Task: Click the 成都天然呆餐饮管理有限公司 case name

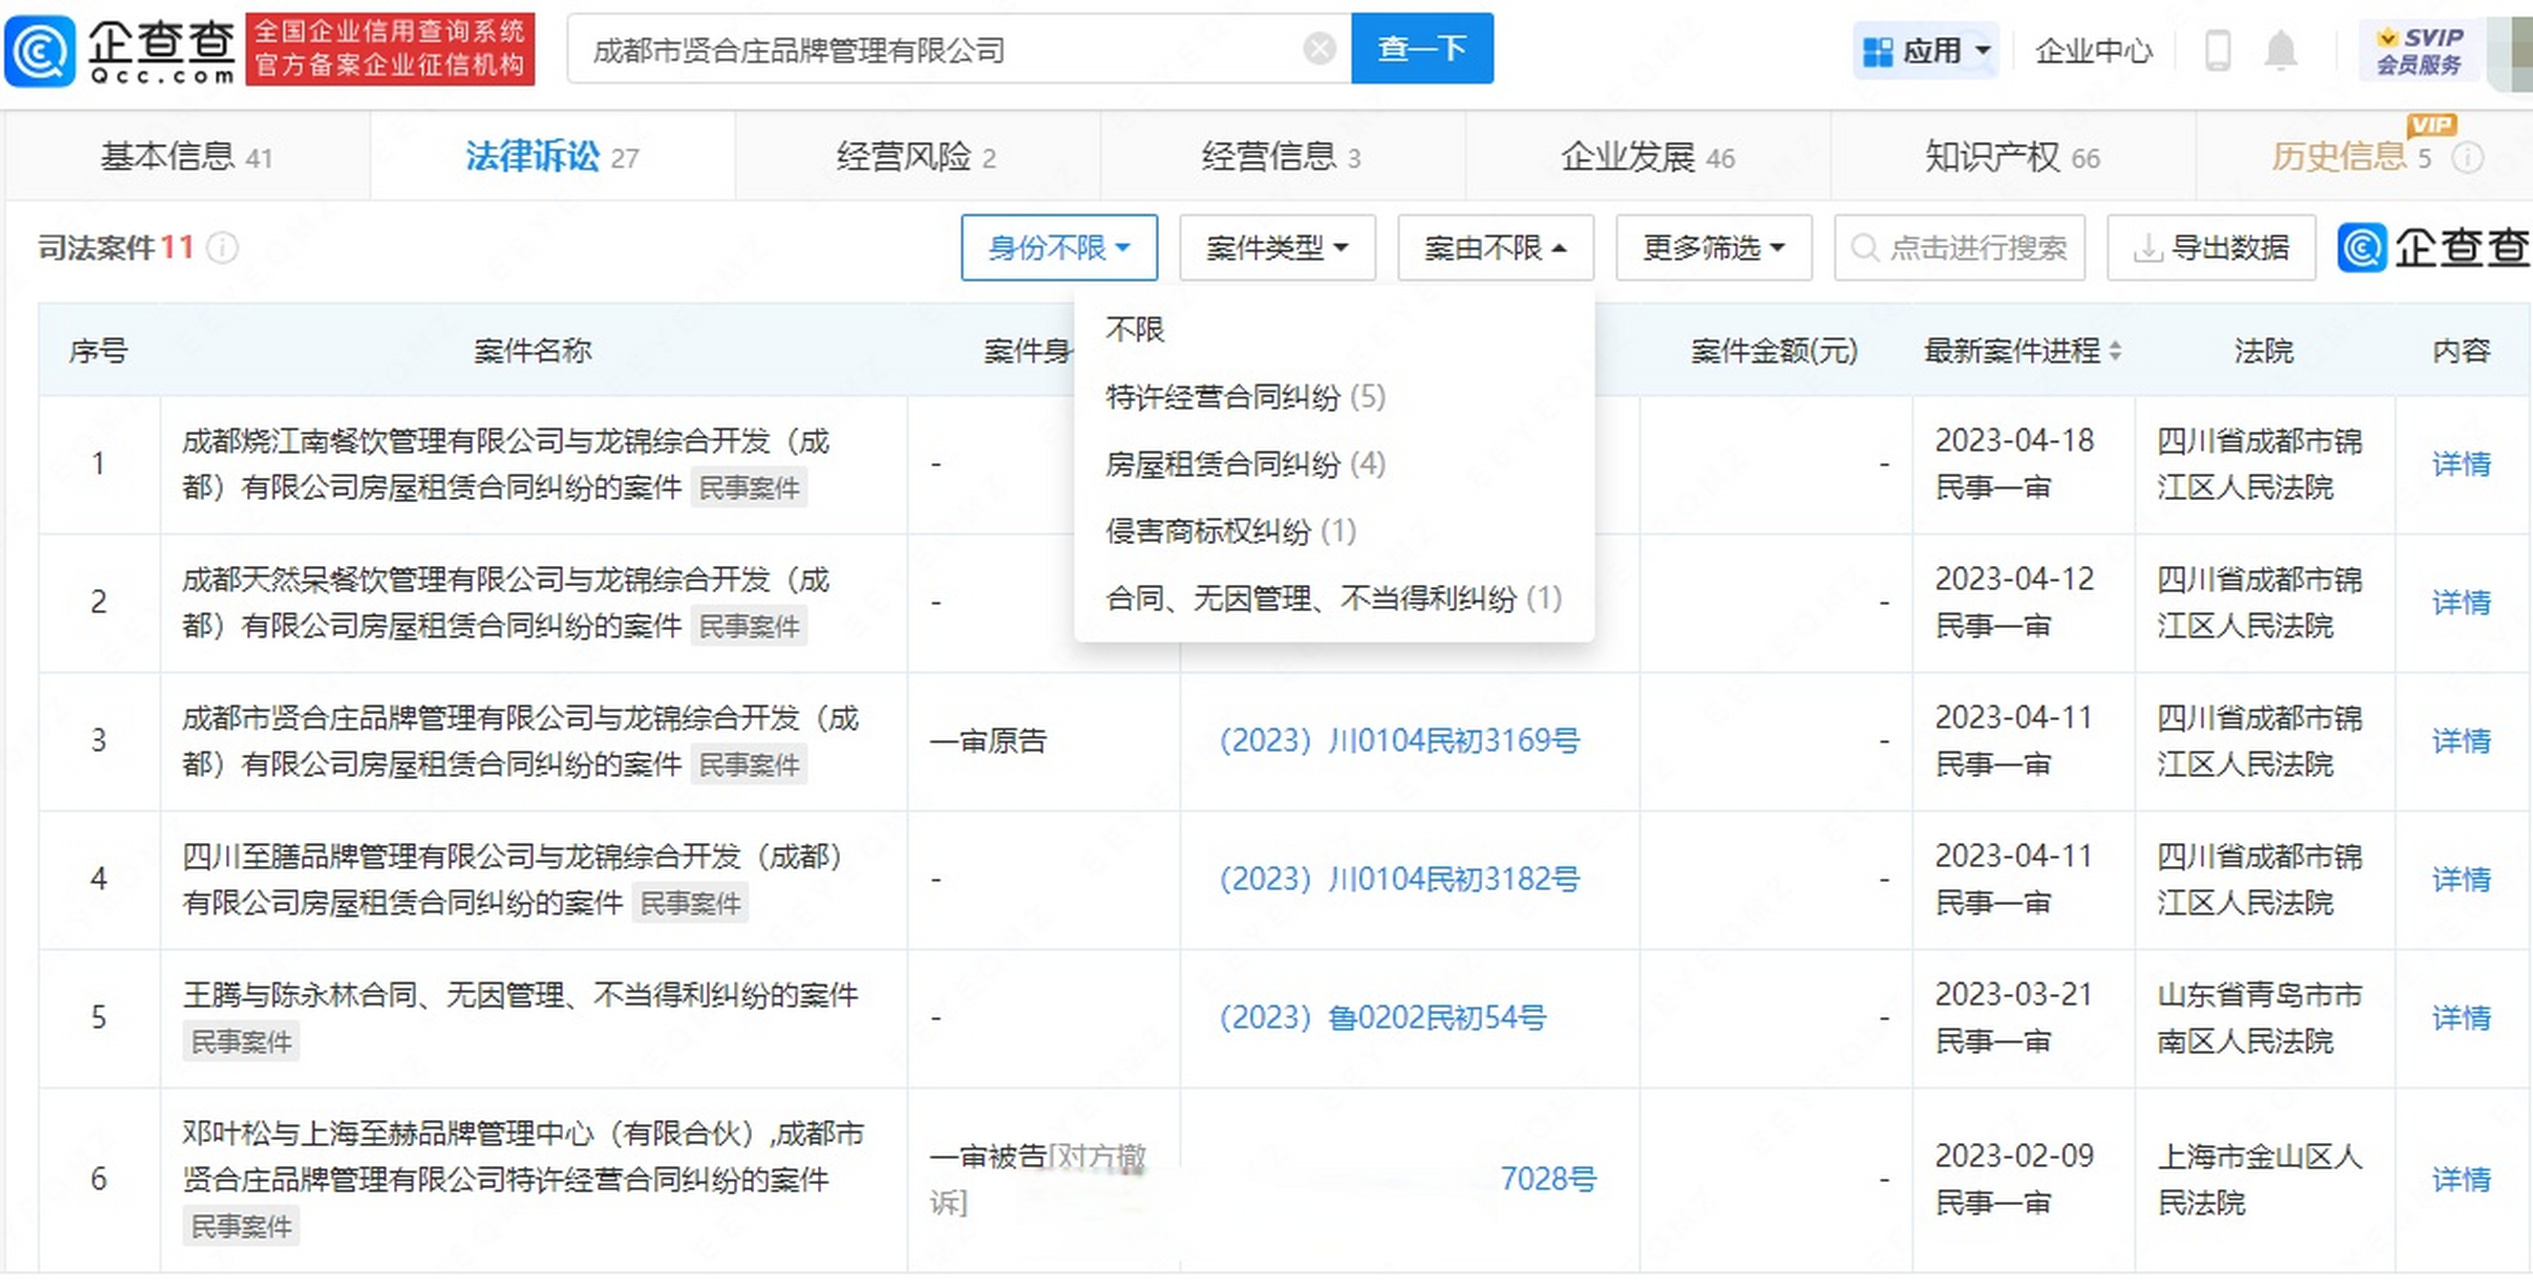Action: (506, 602)
